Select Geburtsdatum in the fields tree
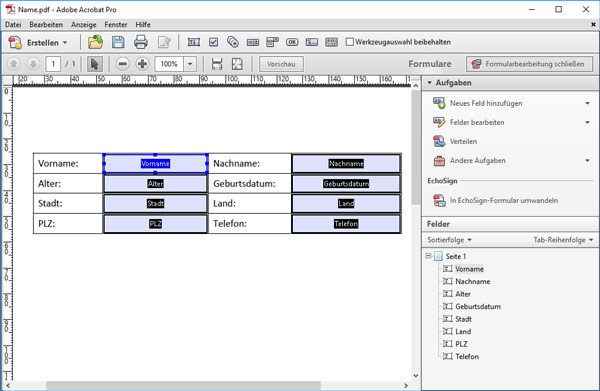Screen dimensions: 600x391 478,306
